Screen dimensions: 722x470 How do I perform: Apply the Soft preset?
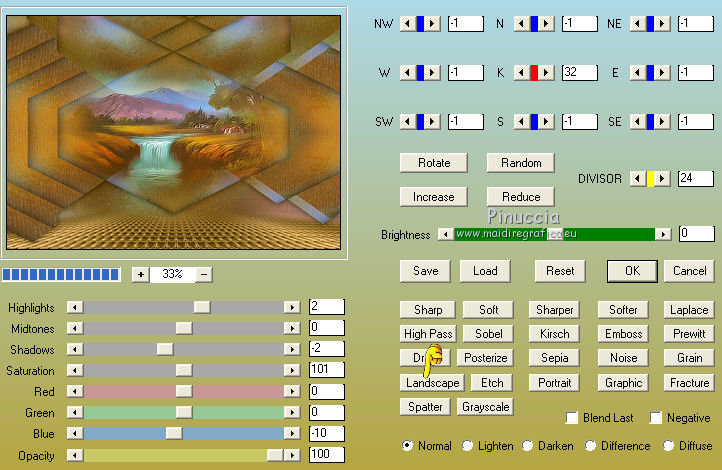pos(488,310)
